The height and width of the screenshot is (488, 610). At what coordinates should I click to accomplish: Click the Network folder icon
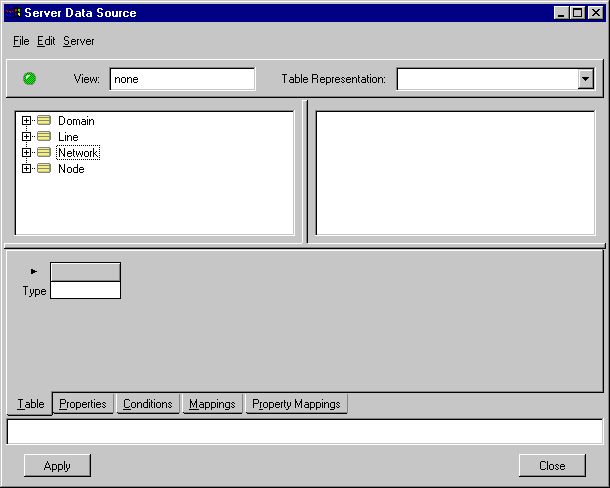click(44, 153)
